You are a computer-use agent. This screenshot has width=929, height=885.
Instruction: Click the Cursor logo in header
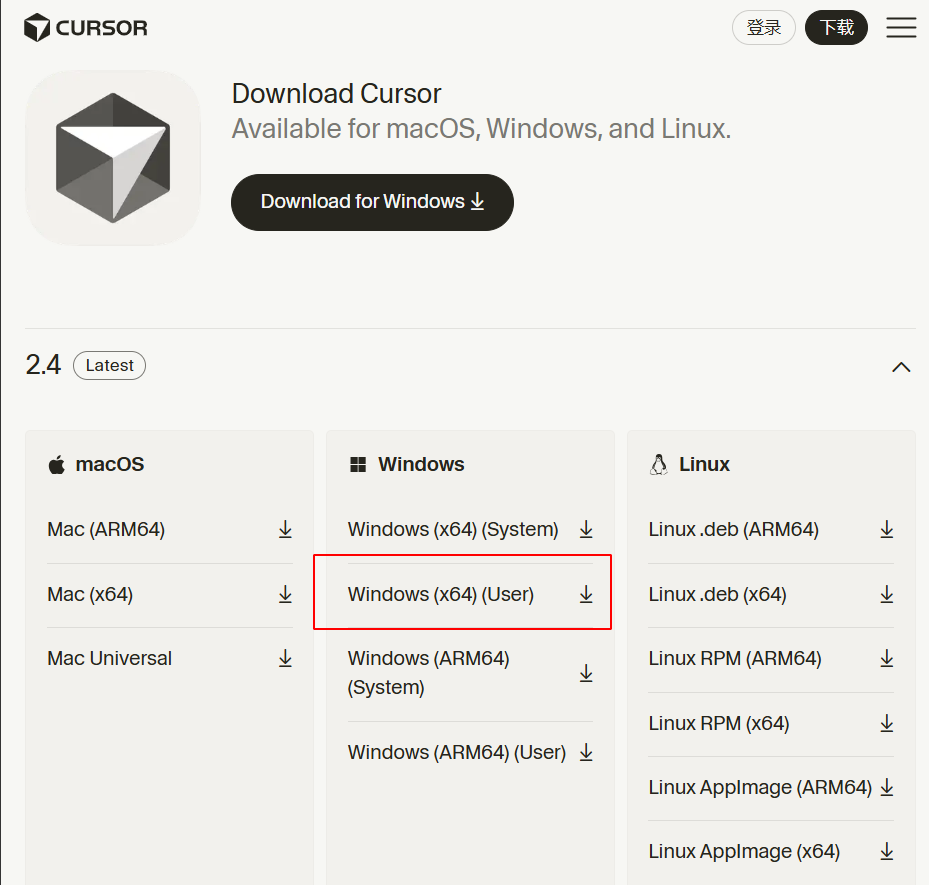point(86,28)
